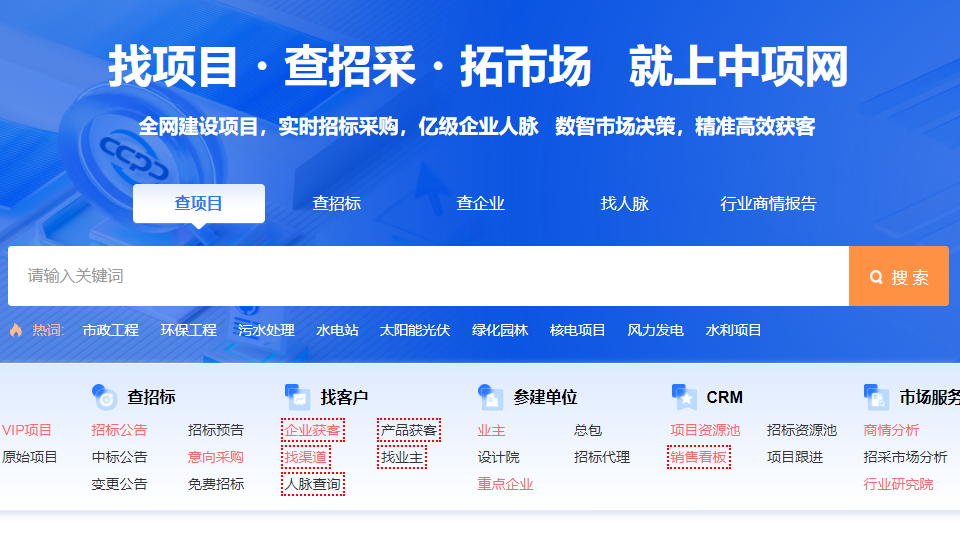Screen dimensions: 960x540
Task: Open the 行业商情报告 tab
Action: coord(768,203)
